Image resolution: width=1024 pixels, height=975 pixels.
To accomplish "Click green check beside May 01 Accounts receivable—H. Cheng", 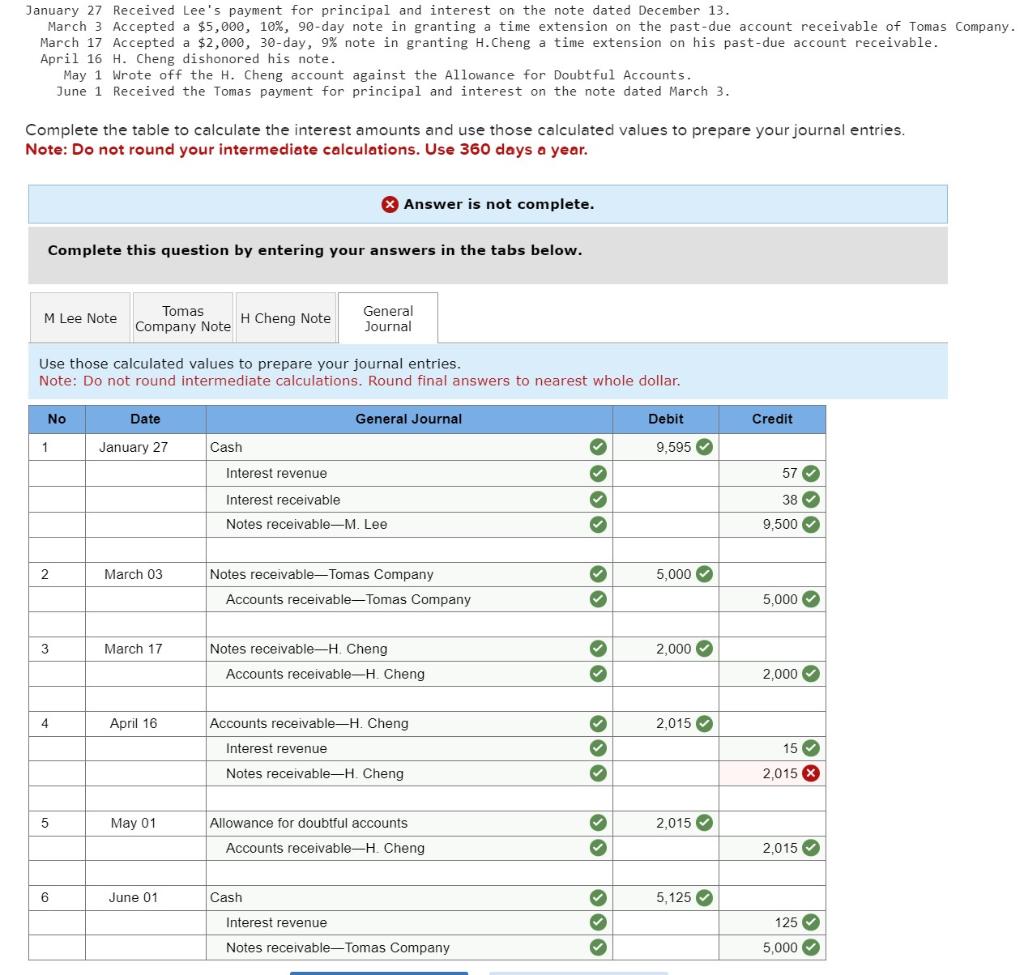I will click(598, 848).
